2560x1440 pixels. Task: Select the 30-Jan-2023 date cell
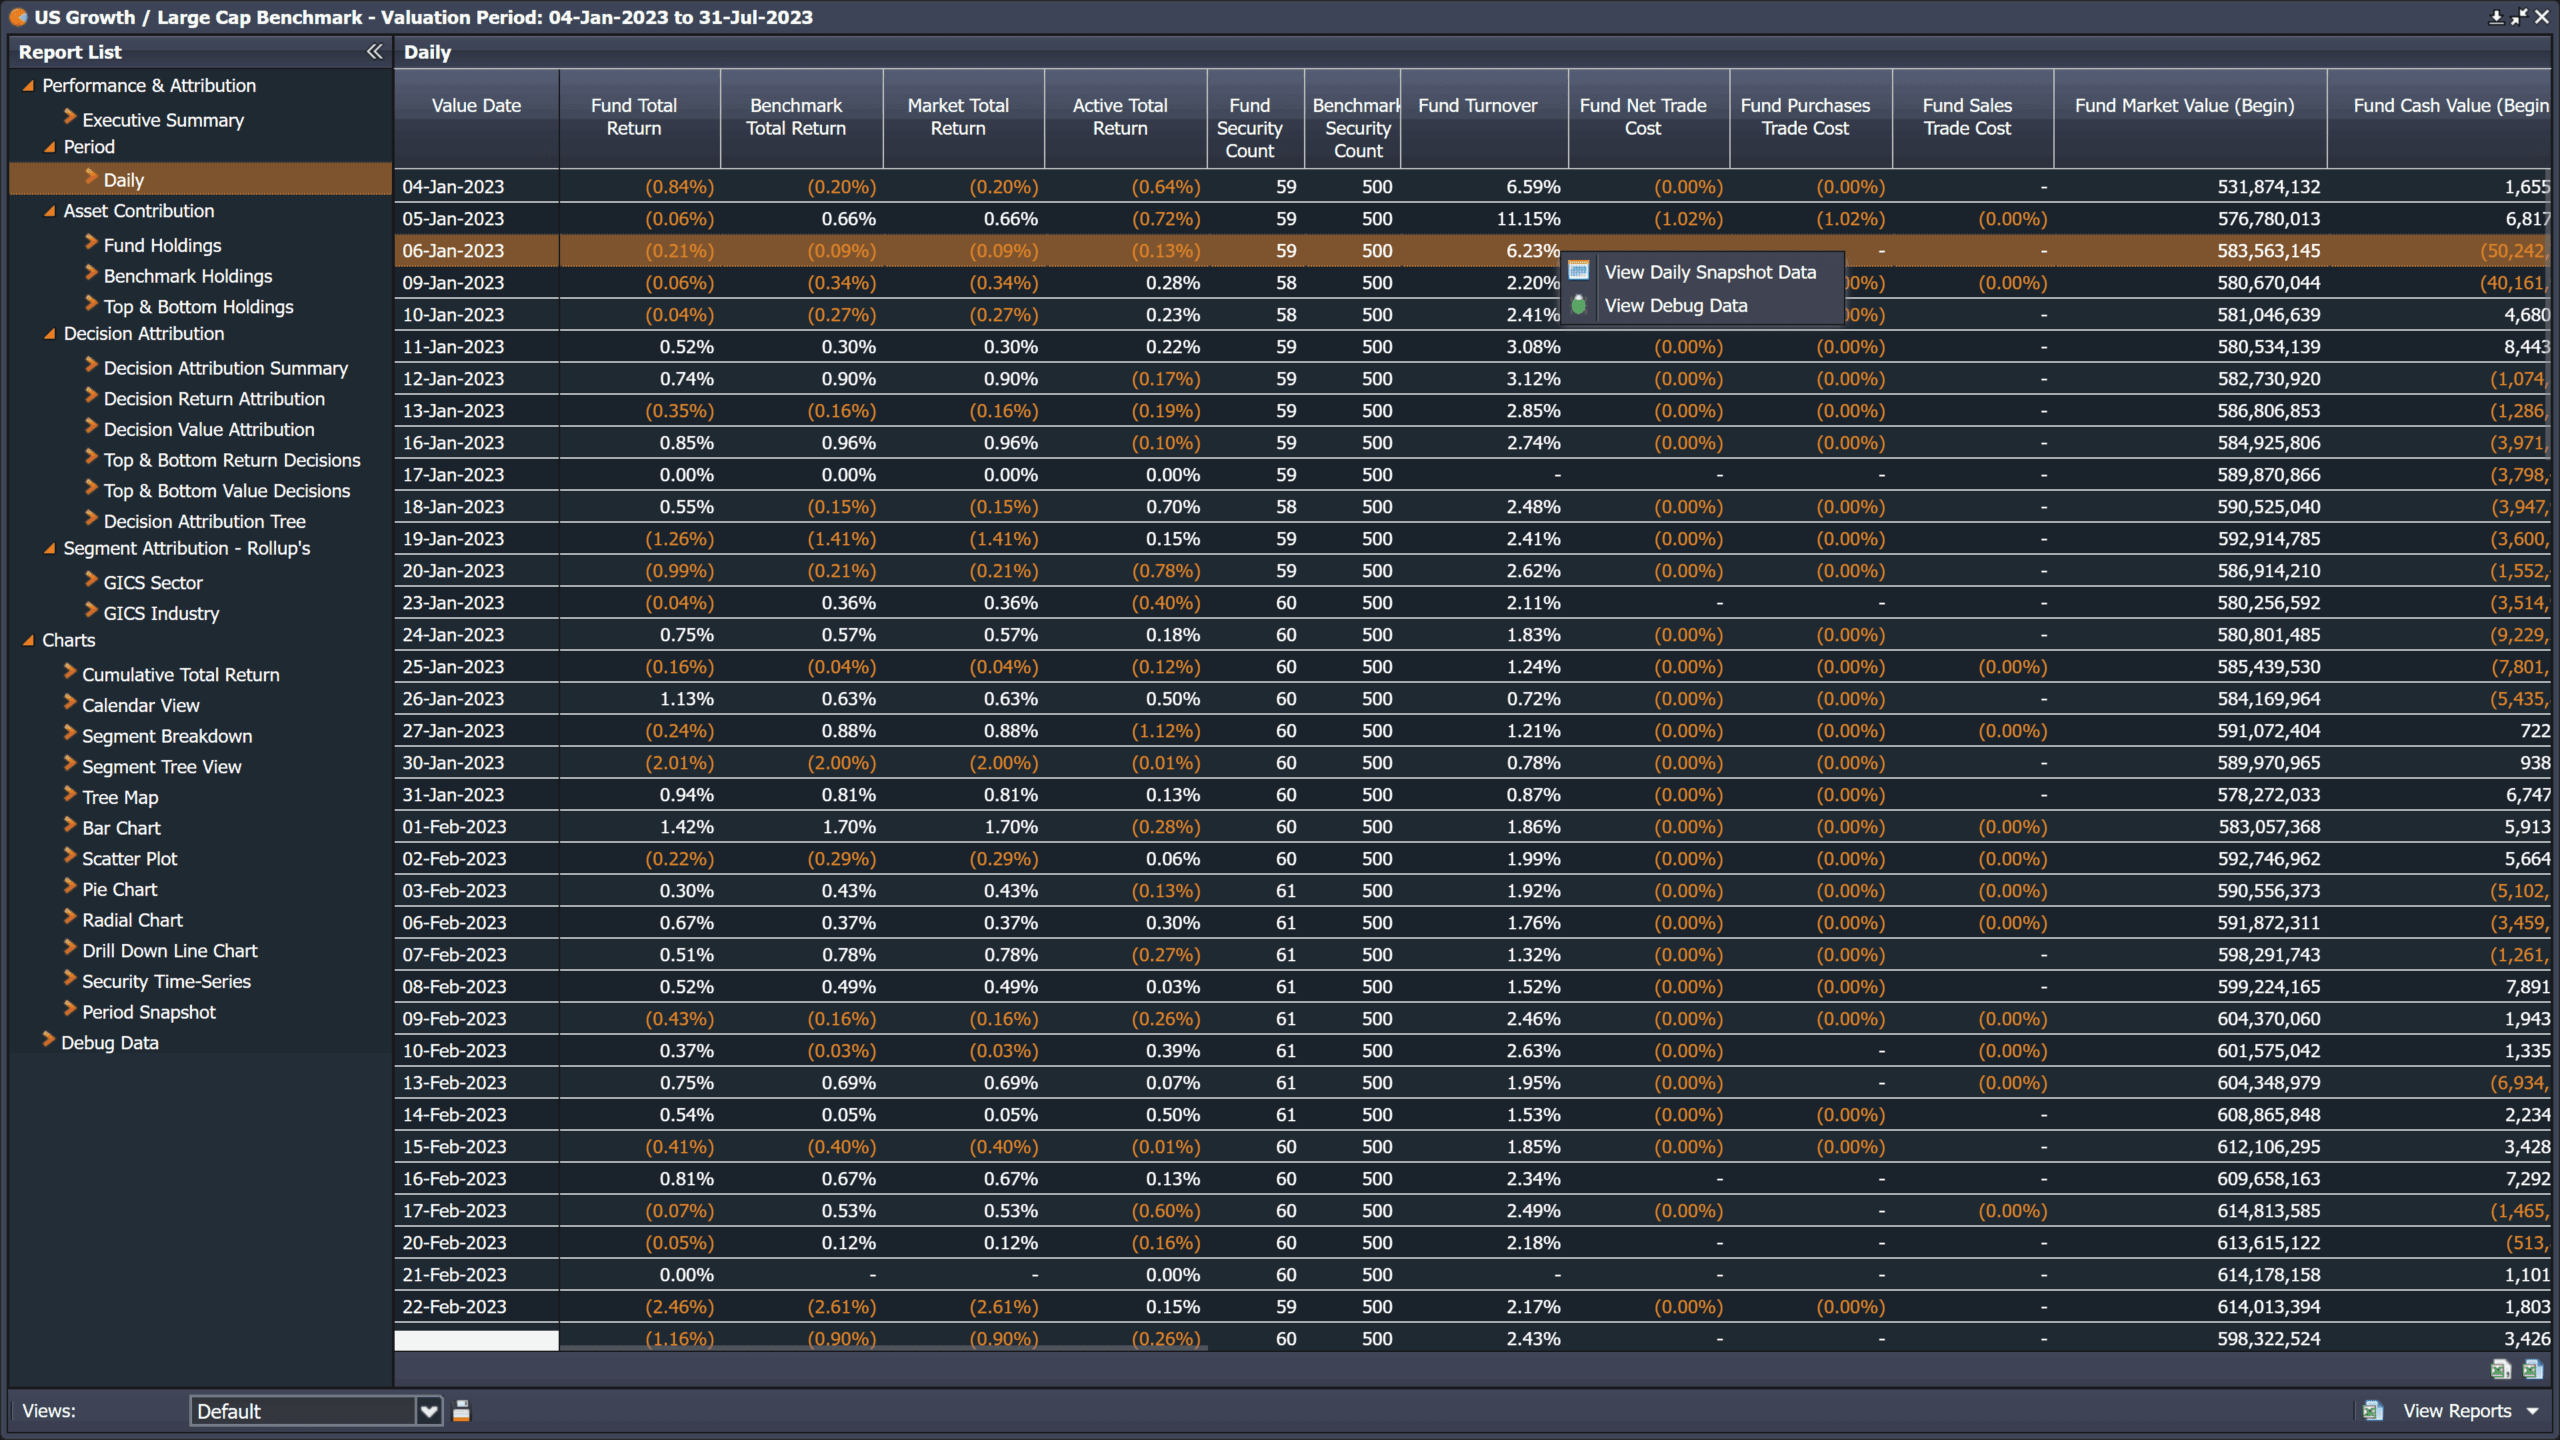tap(476, 763)
